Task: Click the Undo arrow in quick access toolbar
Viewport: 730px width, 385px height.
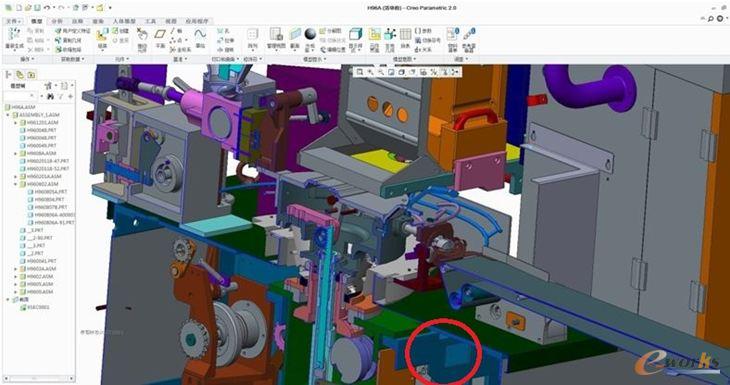Action: (x=47, y=8)
